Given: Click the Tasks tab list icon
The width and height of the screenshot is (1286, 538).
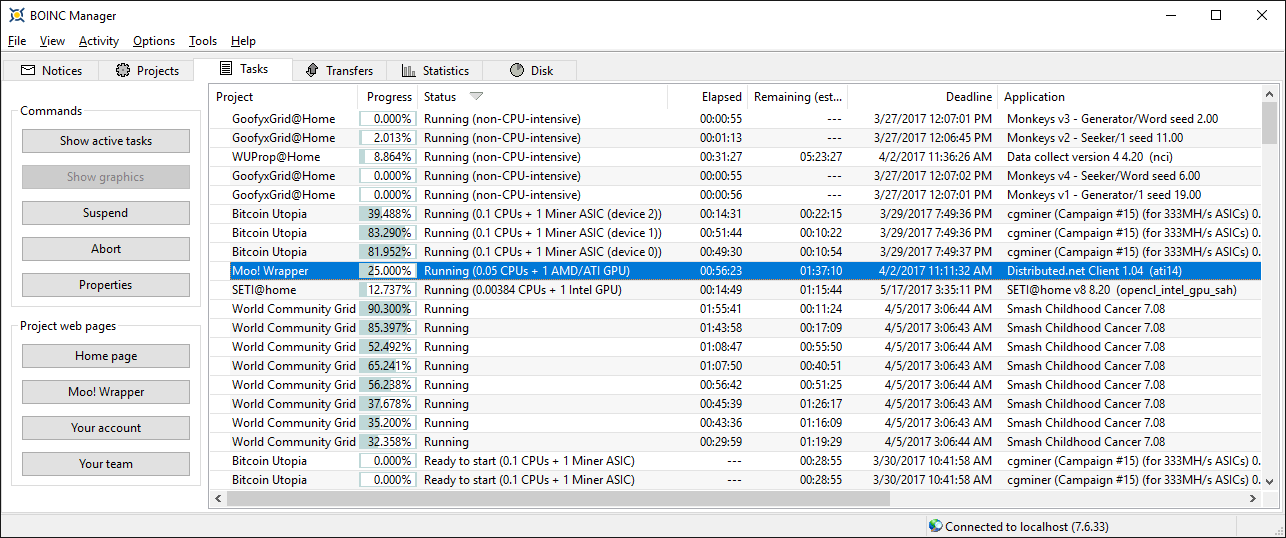Looking at the screenshot, I should pos(226,69).
